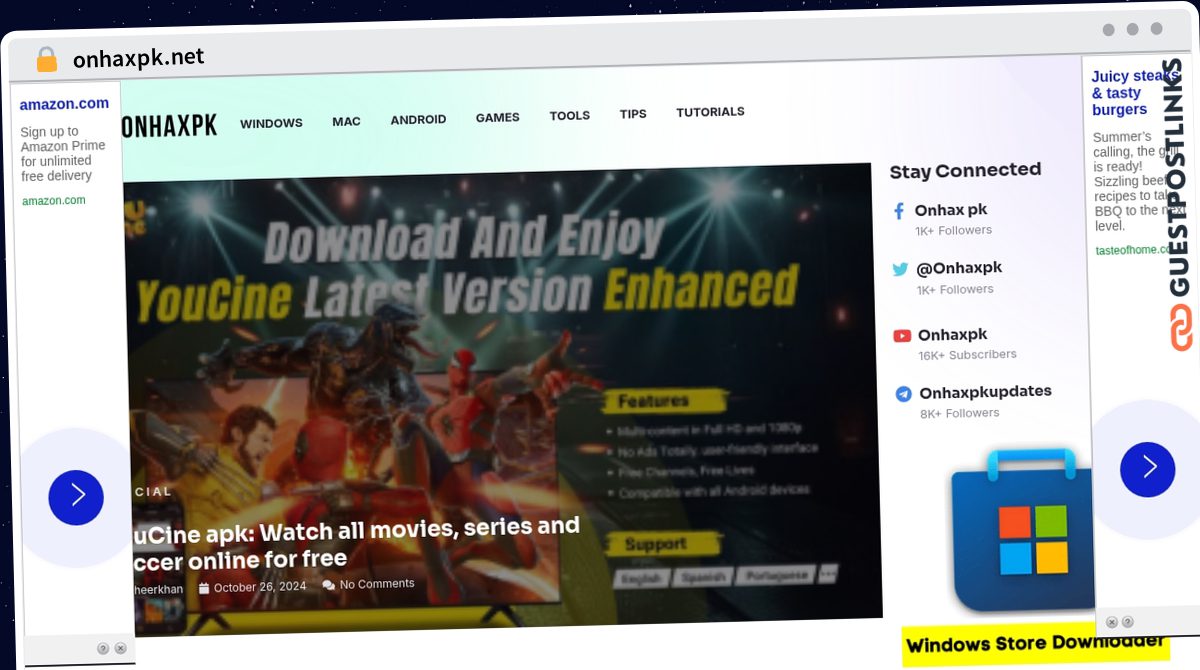Screen dimensions: 1200x670
Task: Click the Twitter bird icon for @Onhaxpk
Action: coord(900,269)
